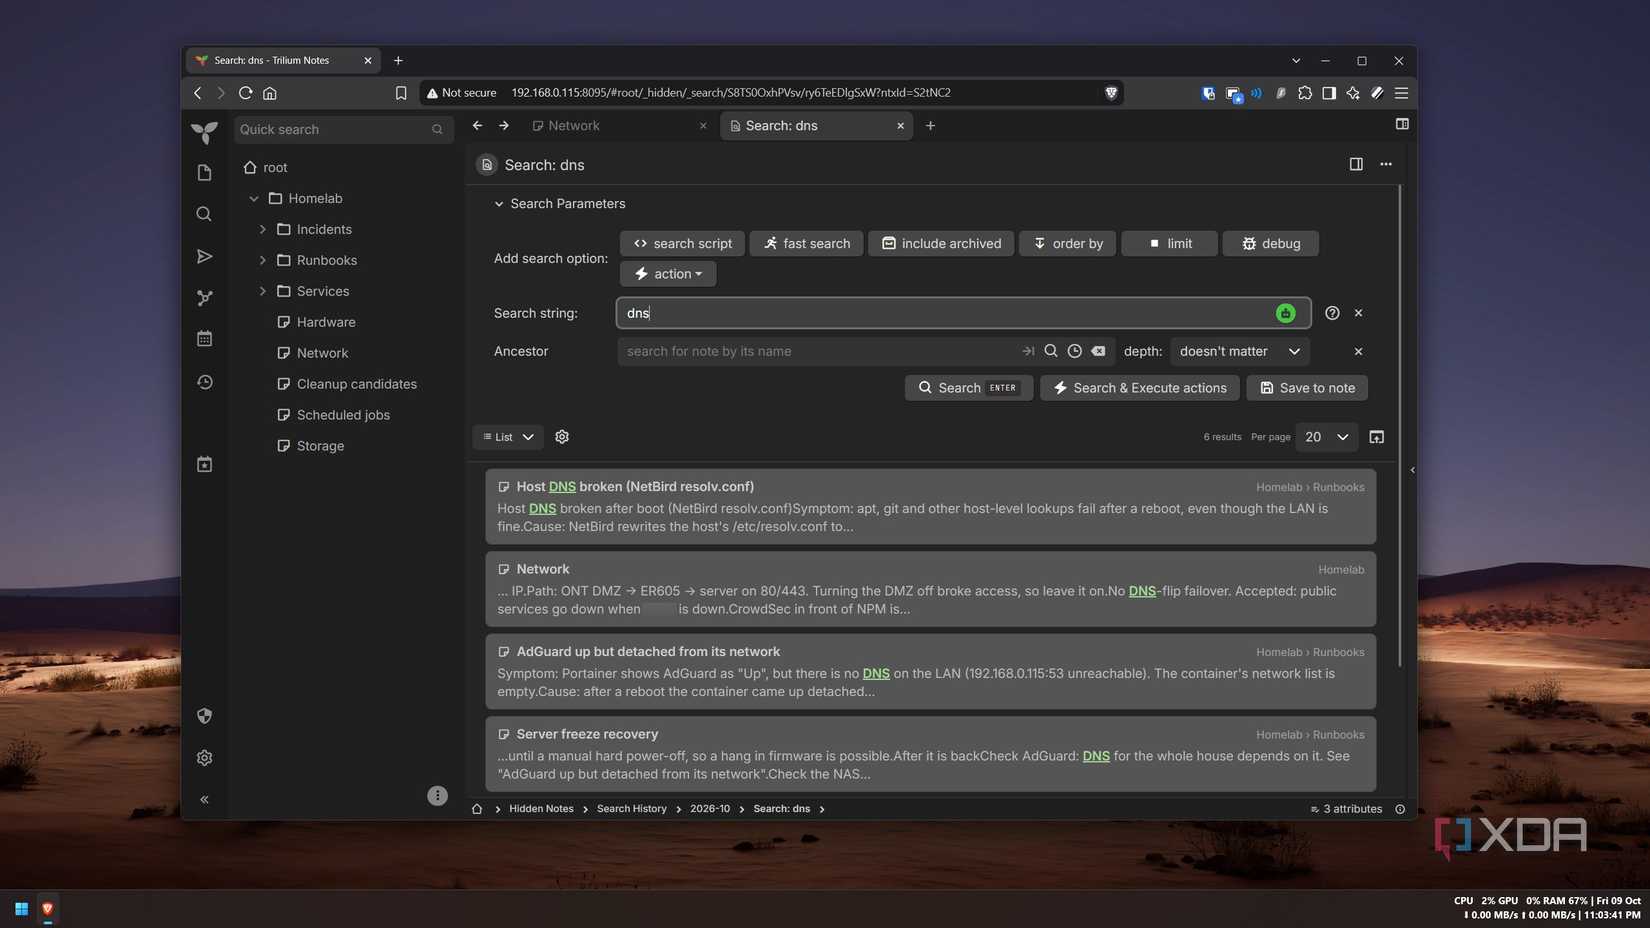Viewport: 1650px width, 928px height.
Task: Add the search script option
Action: (683, 243)
